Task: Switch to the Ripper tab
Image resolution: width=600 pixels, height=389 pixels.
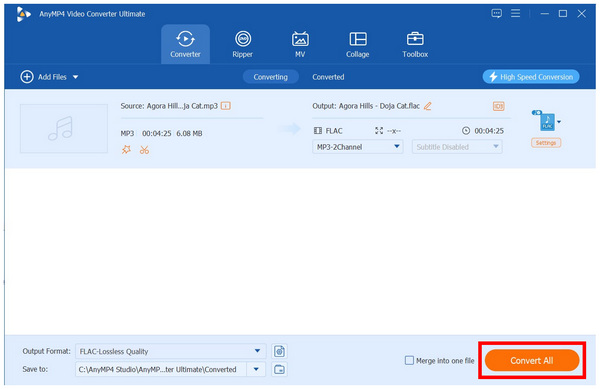Action: 243,44
